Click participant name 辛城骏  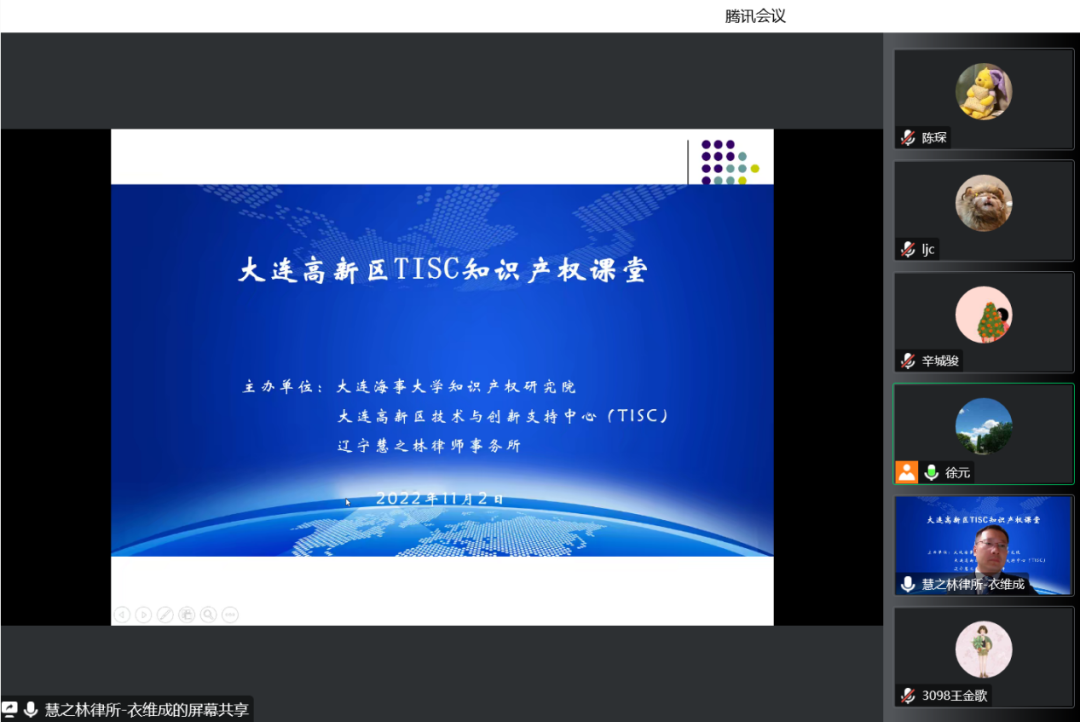pos(940,361)
